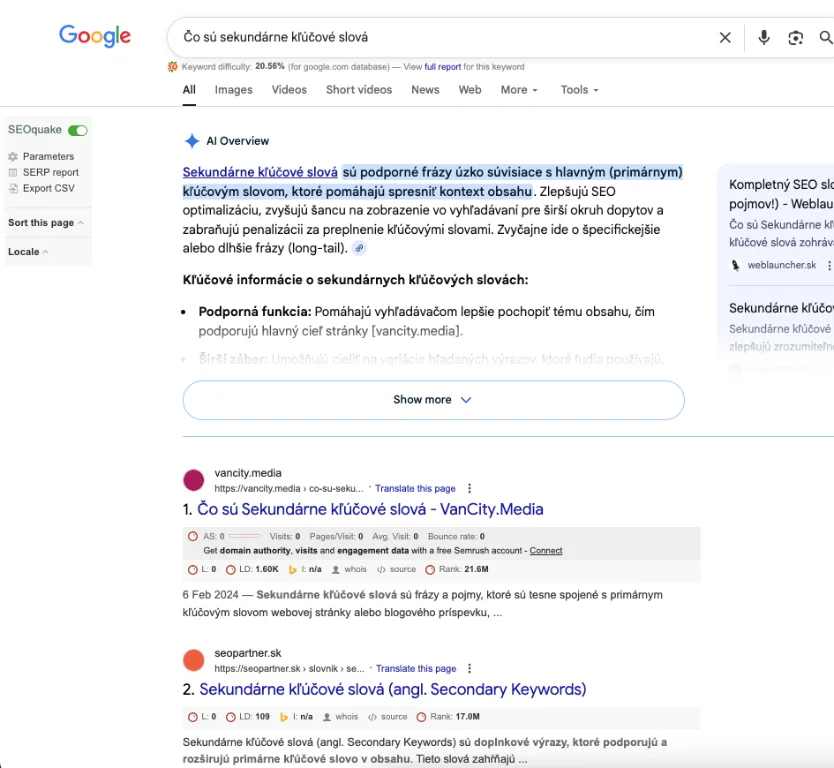This screenshot has height=768, width=834.
Task: Click into the Google search input field
Action: (440, 37)
